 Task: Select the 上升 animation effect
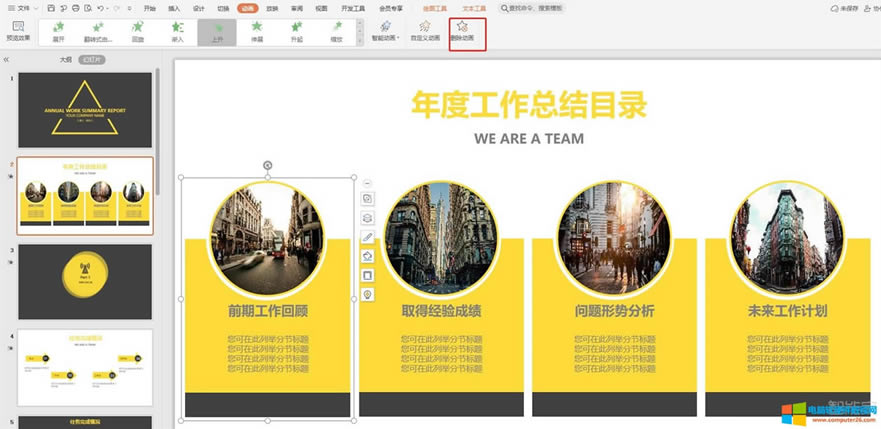217,32
